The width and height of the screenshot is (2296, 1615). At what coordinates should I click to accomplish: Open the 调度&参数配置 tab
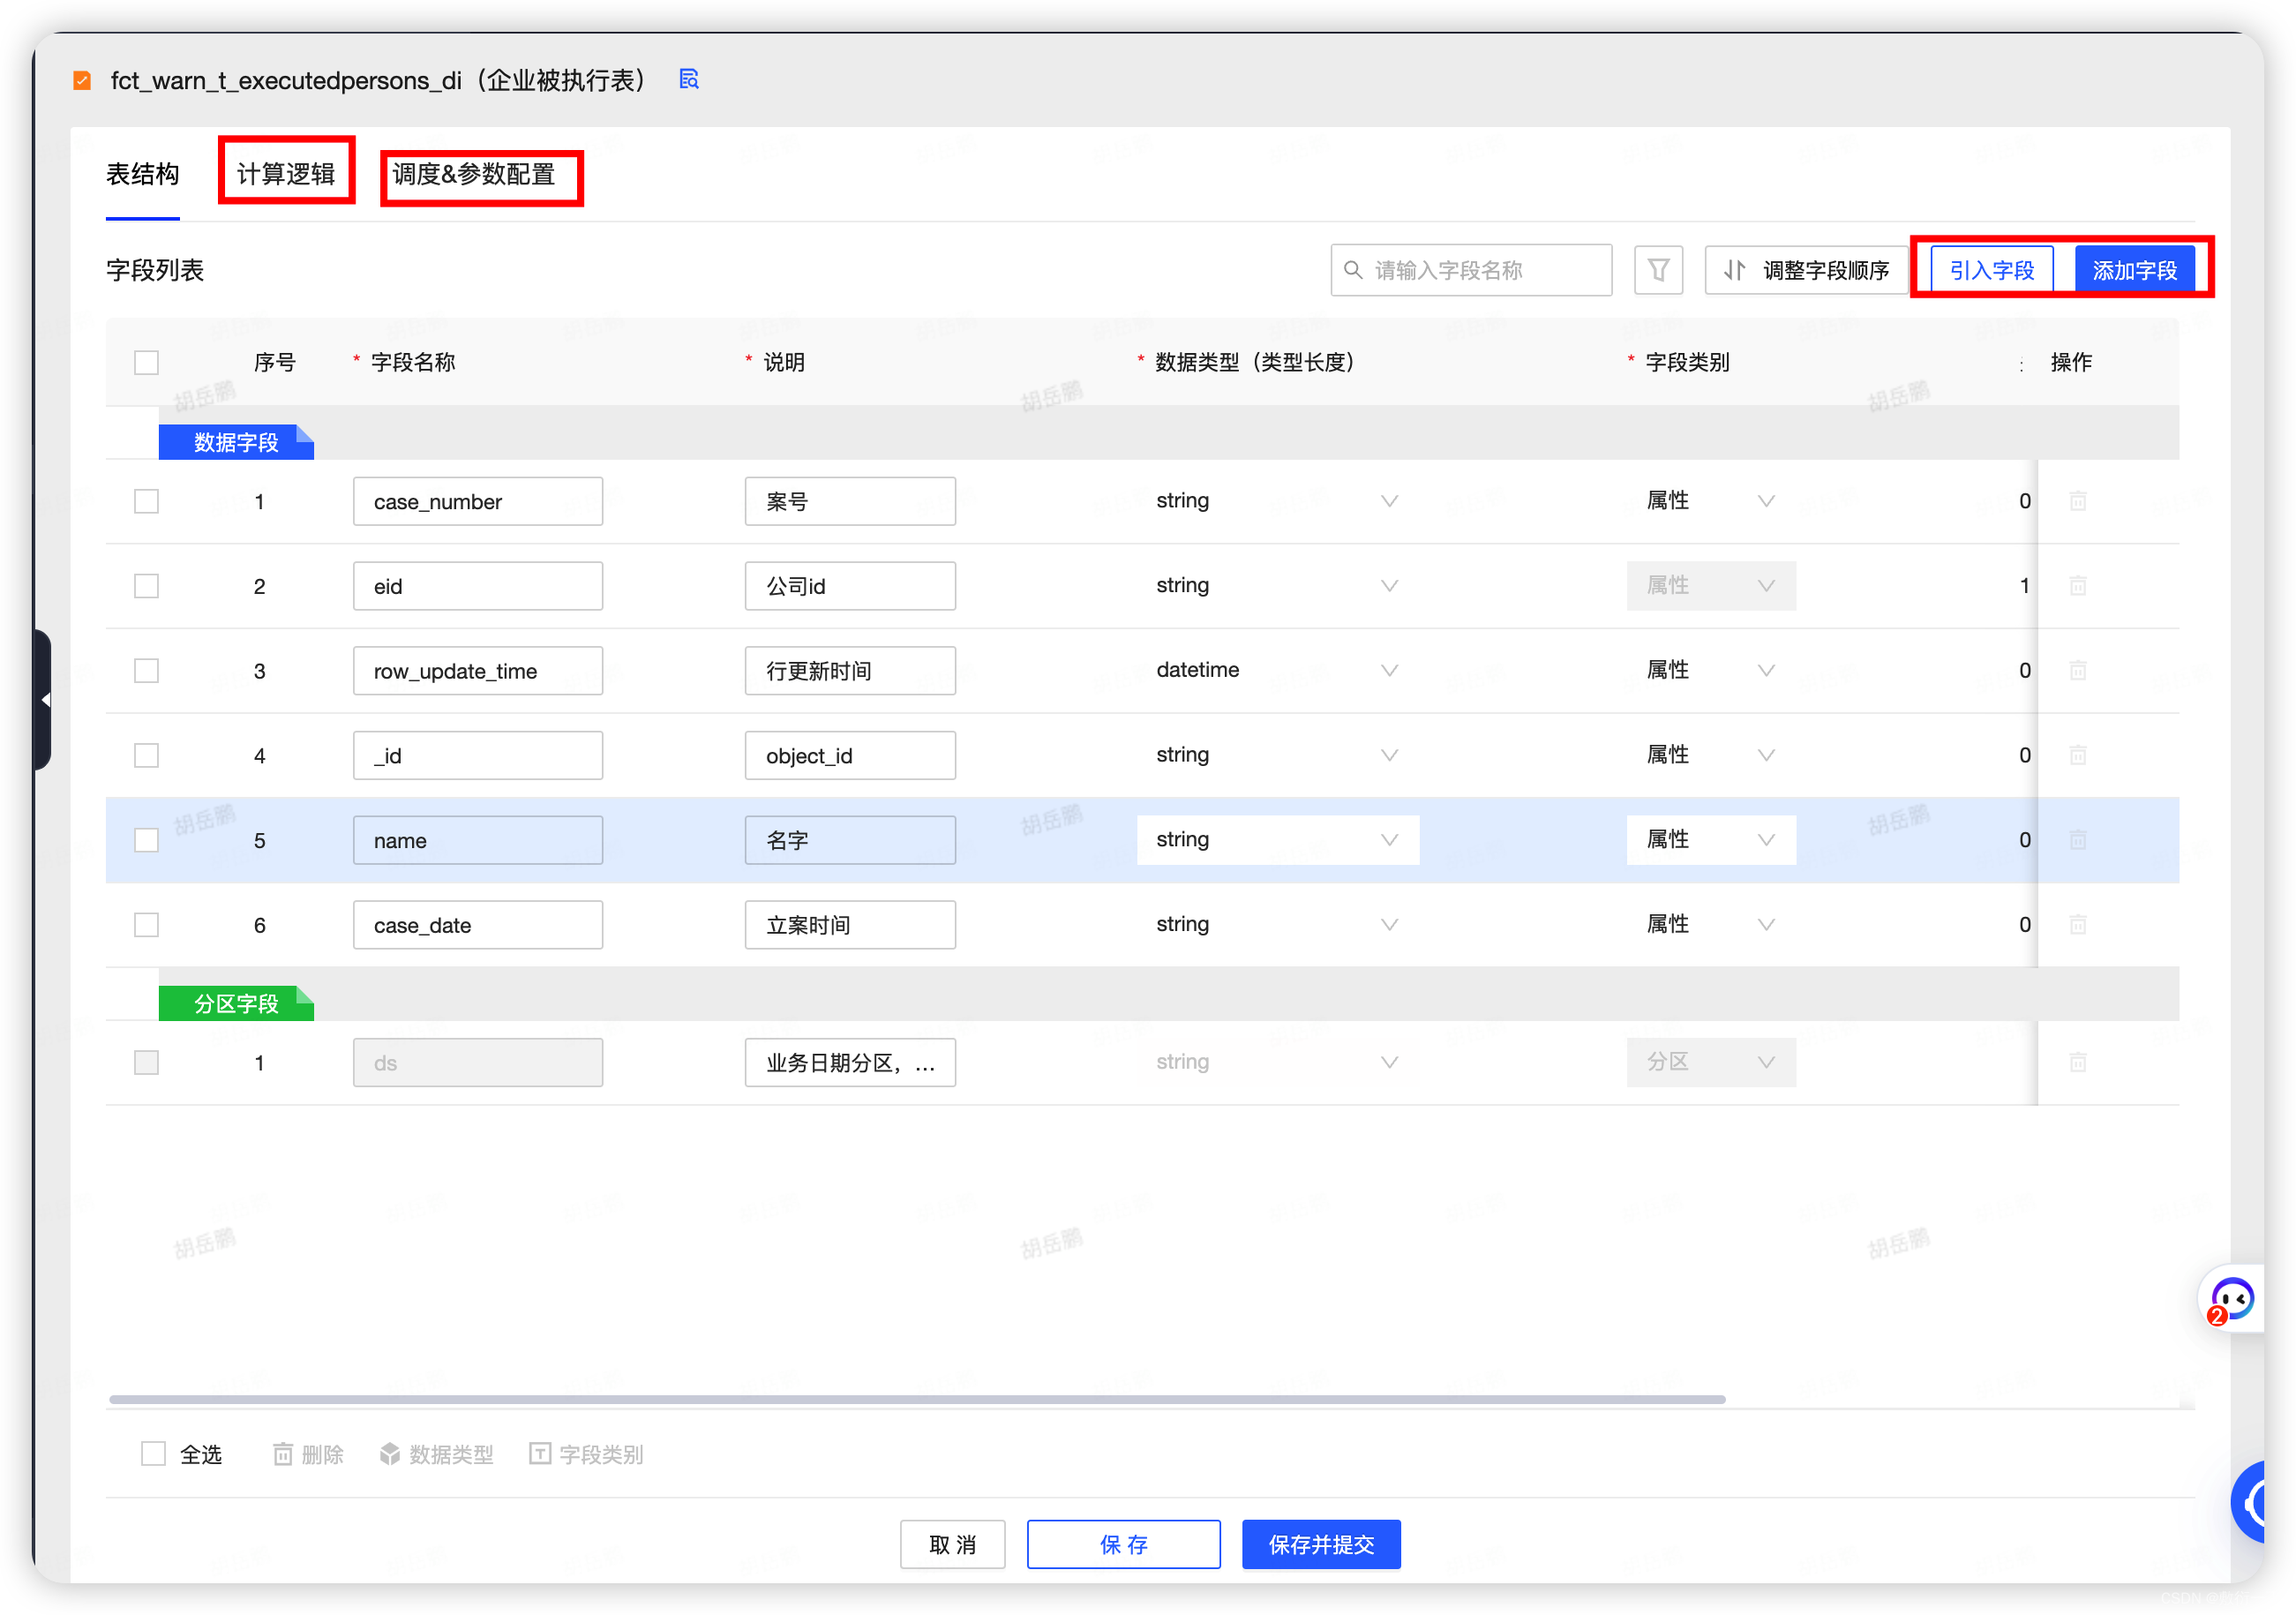tap(474, 174)
